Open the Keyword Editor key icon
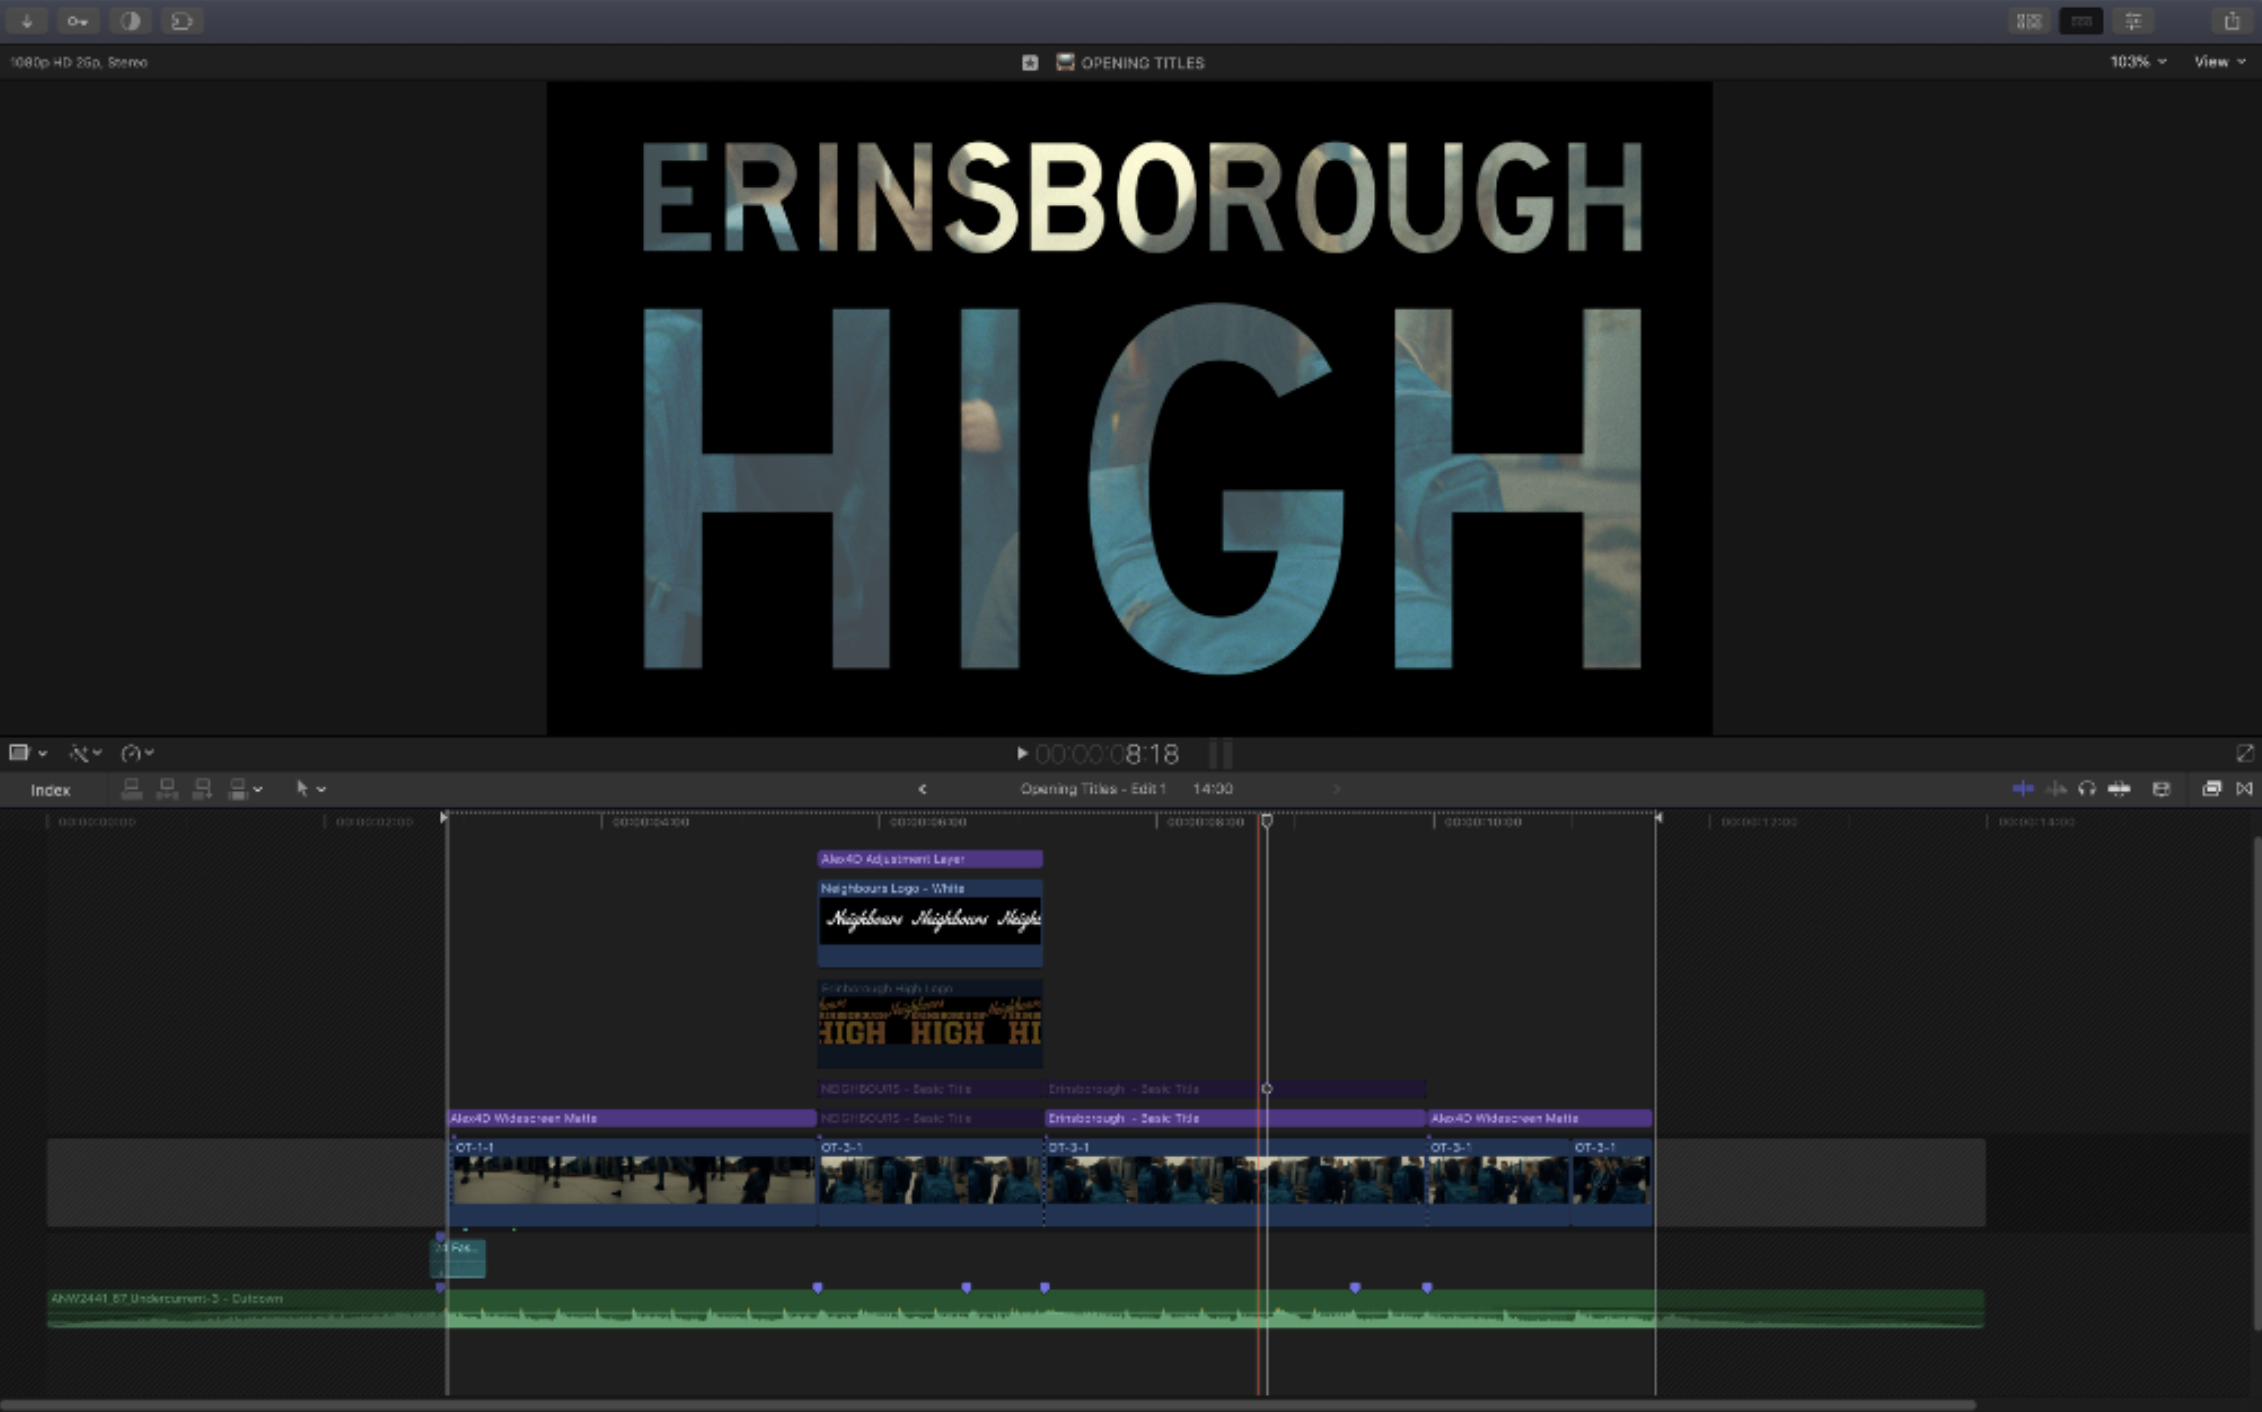 point(77,21)
